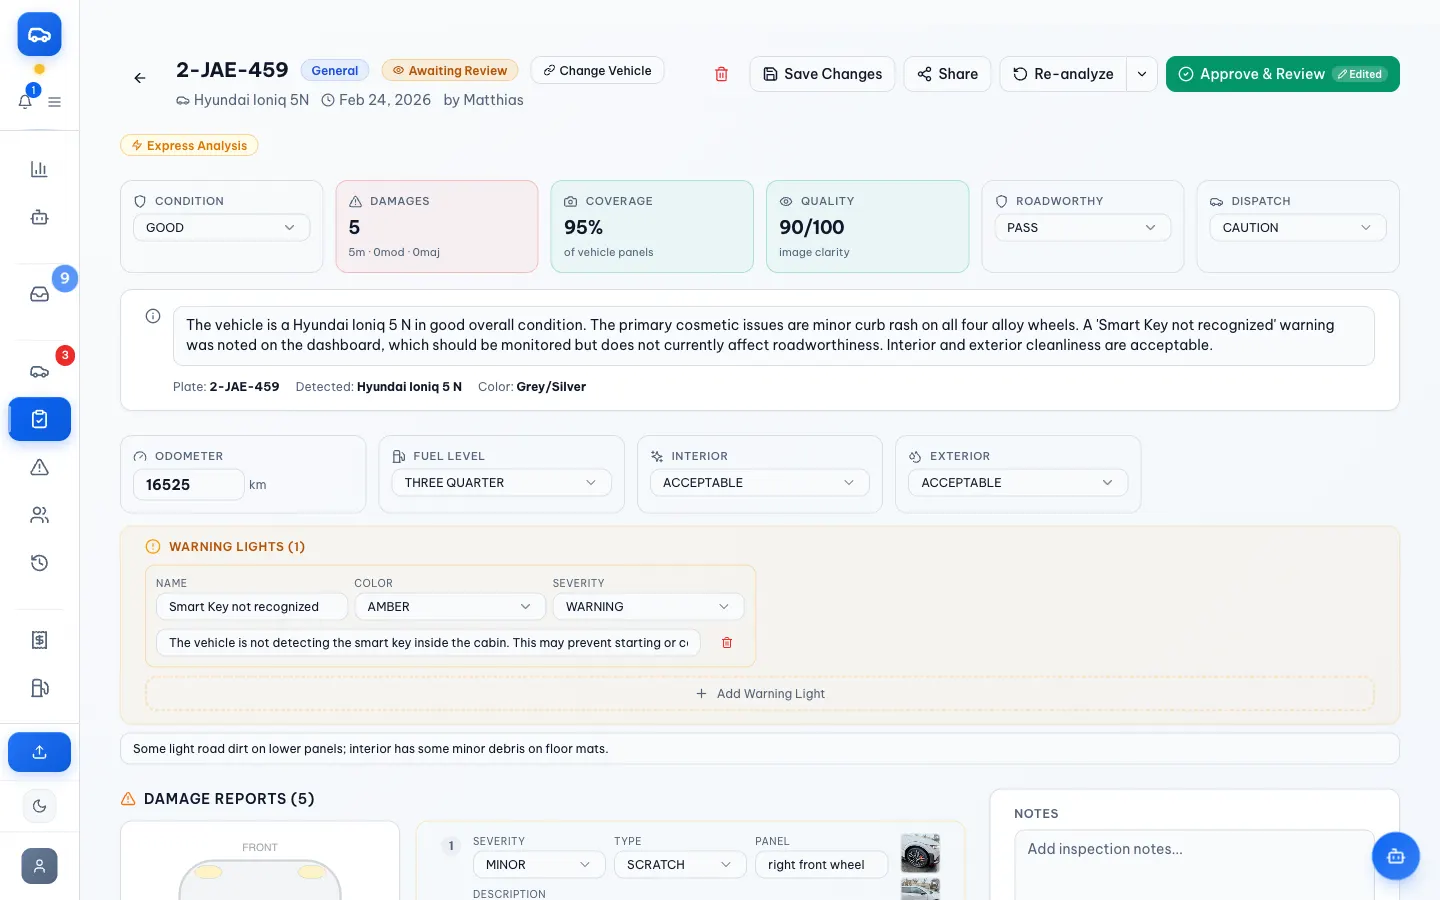The image size is (1440, 900).
Task: Expand the Re-analyze options chevron
Action: click(x=1142, y=74)
